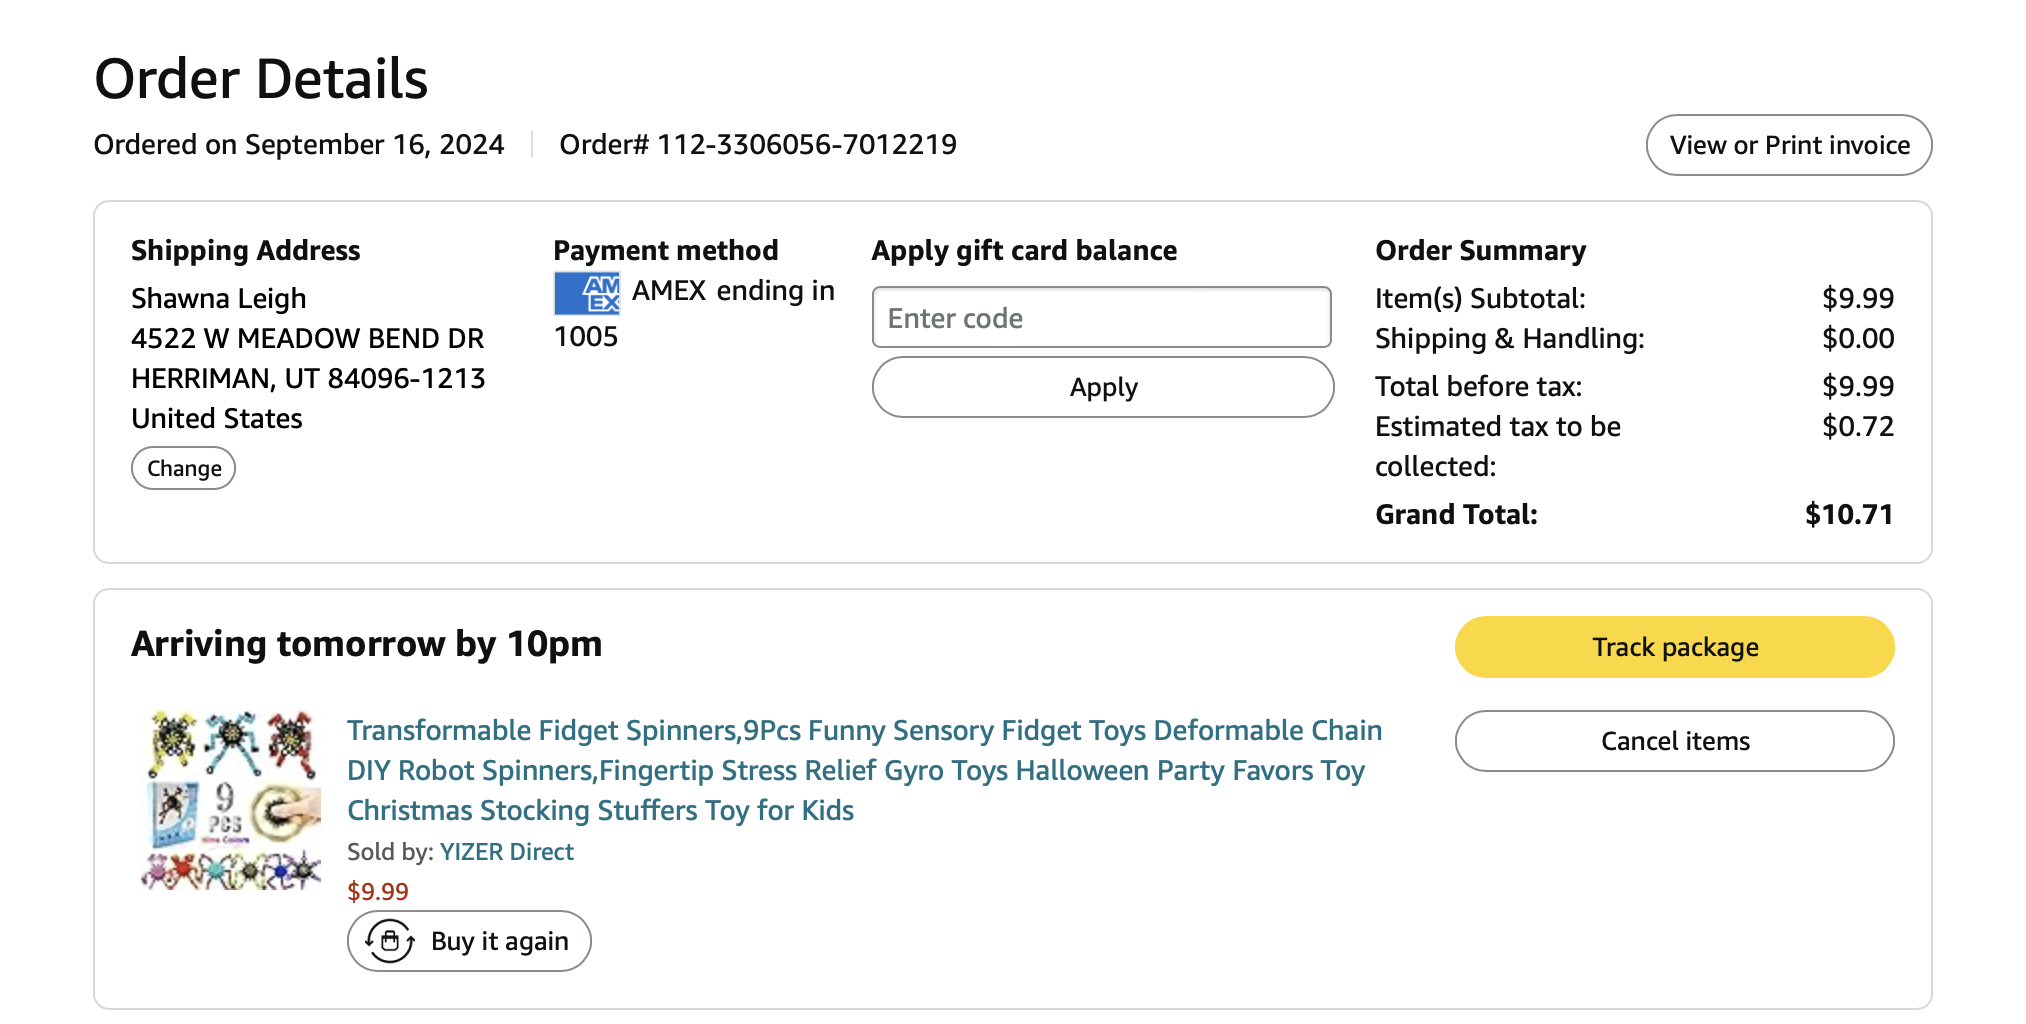Select Cancel items for this order
Viewport: 2026px width, 1024px height.
1674,741
